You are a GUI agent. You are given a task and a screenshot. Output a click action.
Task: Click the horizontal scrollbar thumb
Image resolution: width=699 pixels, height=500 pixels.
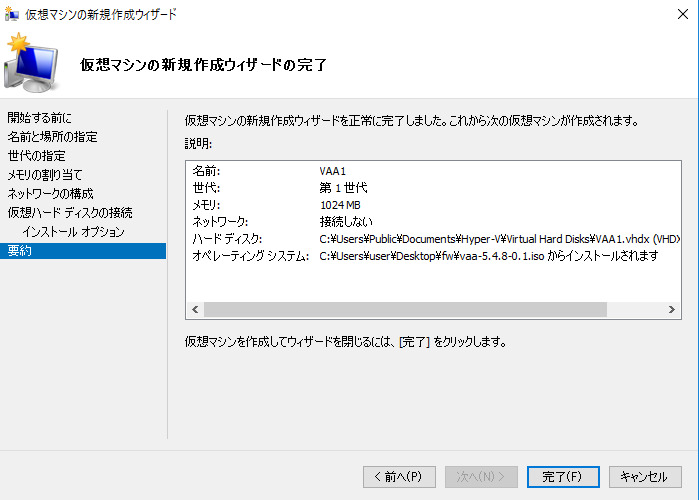point(405,310)
